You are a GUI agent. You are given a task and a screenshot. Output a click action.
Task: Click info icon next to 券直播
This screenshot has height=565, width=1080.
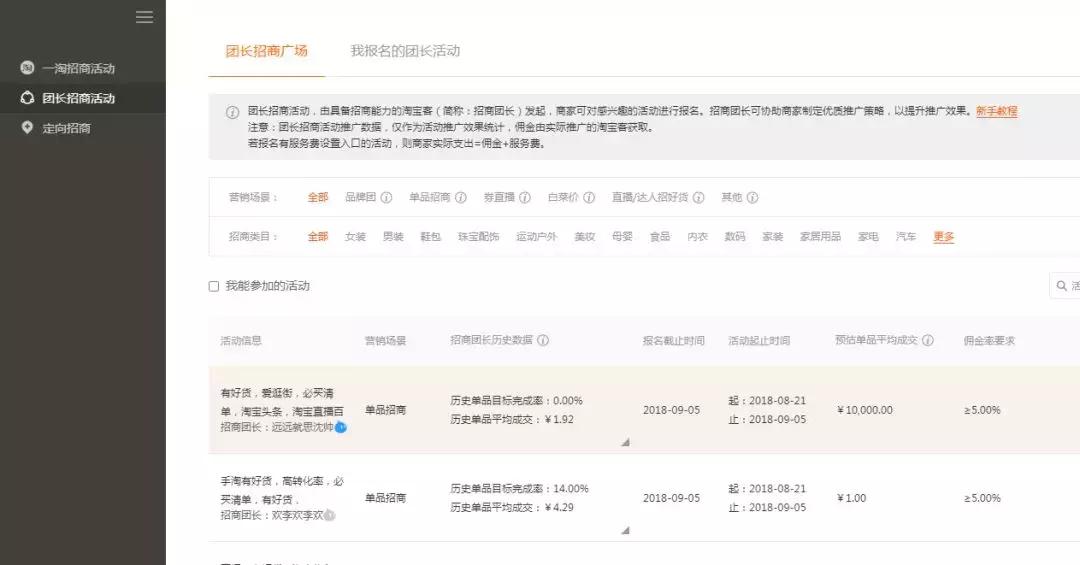525,198
